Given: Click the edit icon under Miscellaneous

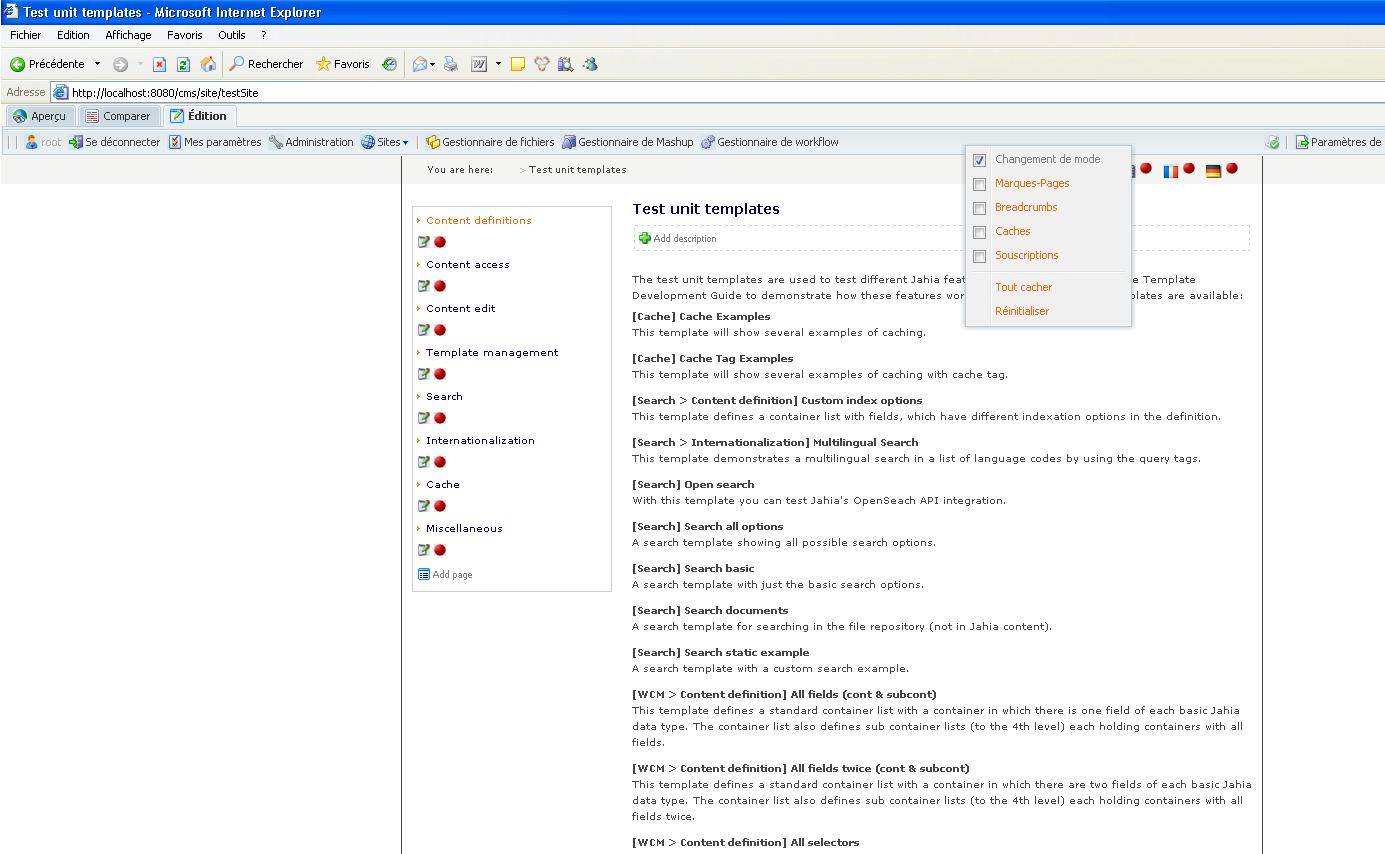Looking at the screenshot, I should 424,550.
